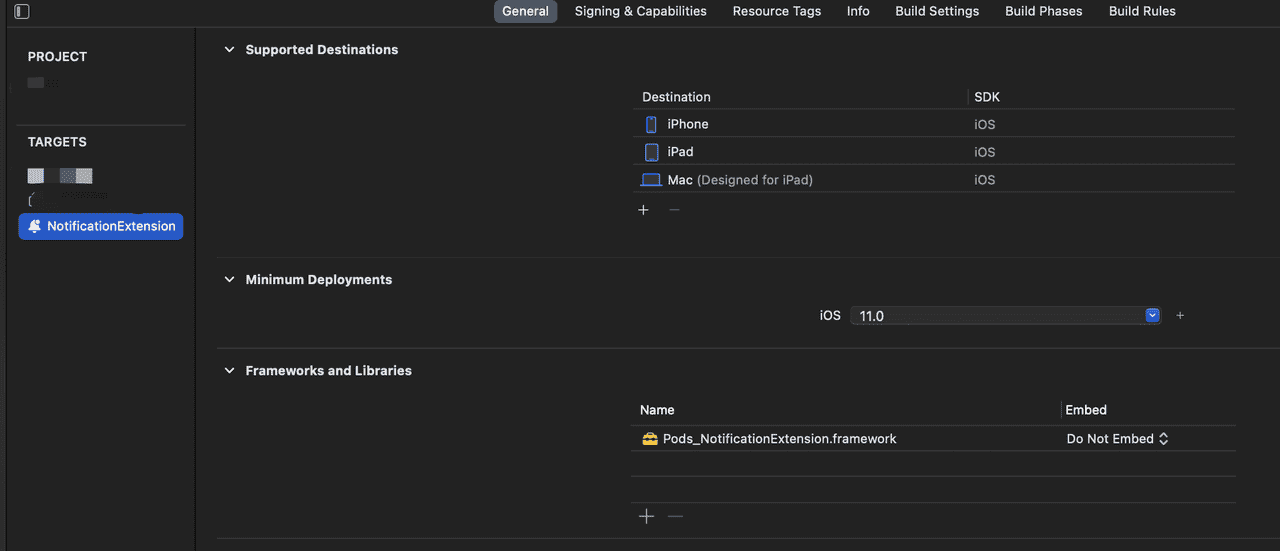Screen dimensions: 1280x551
Task: Click the Mac laptop destination icon
Action: click(x=651, y=180)
